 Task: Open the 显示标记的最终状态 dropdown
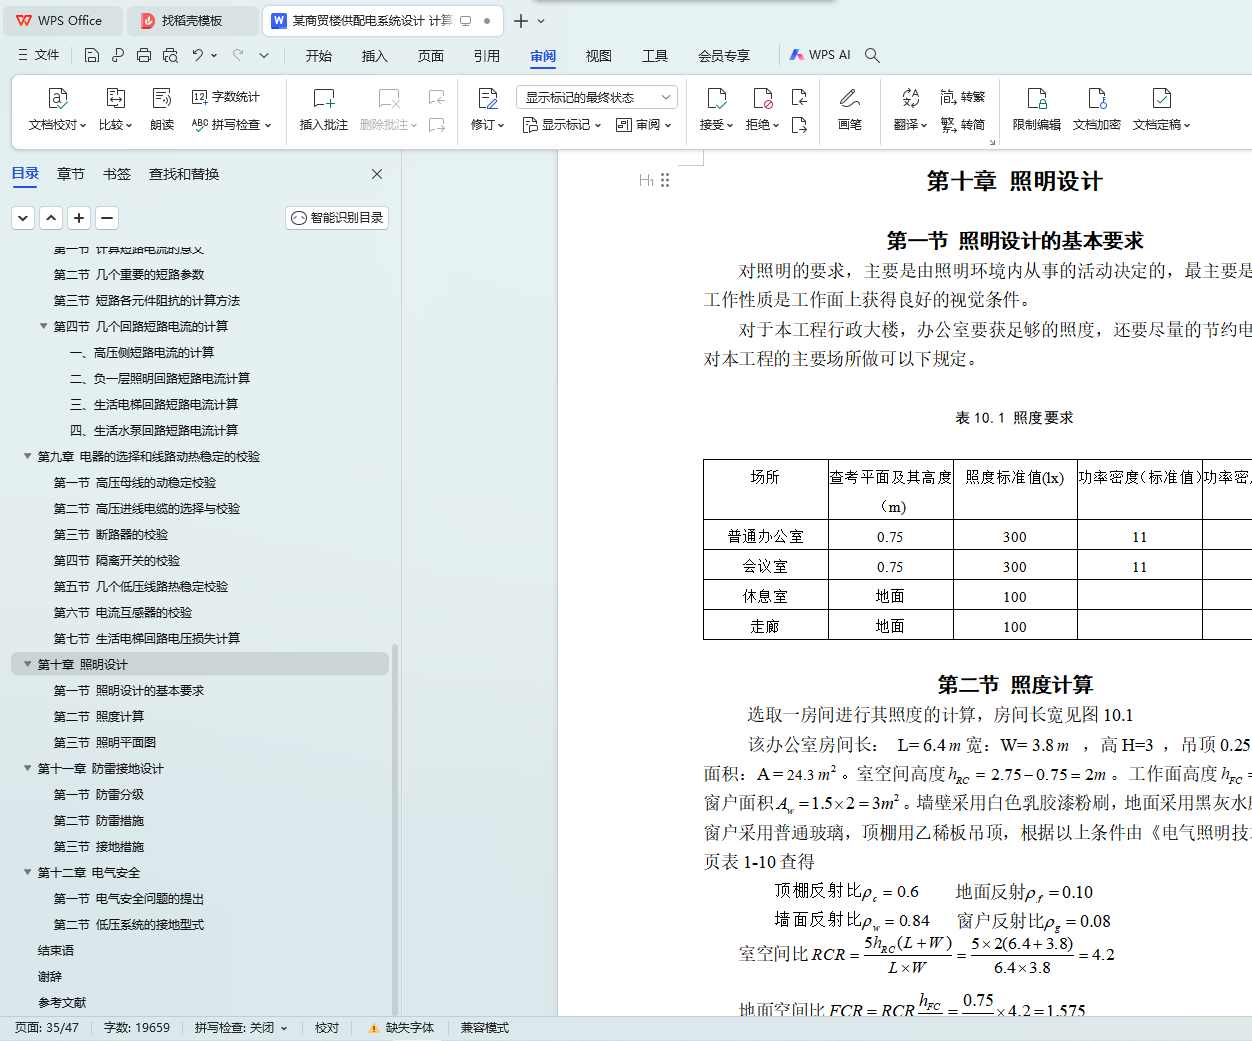tap(597, 97)
